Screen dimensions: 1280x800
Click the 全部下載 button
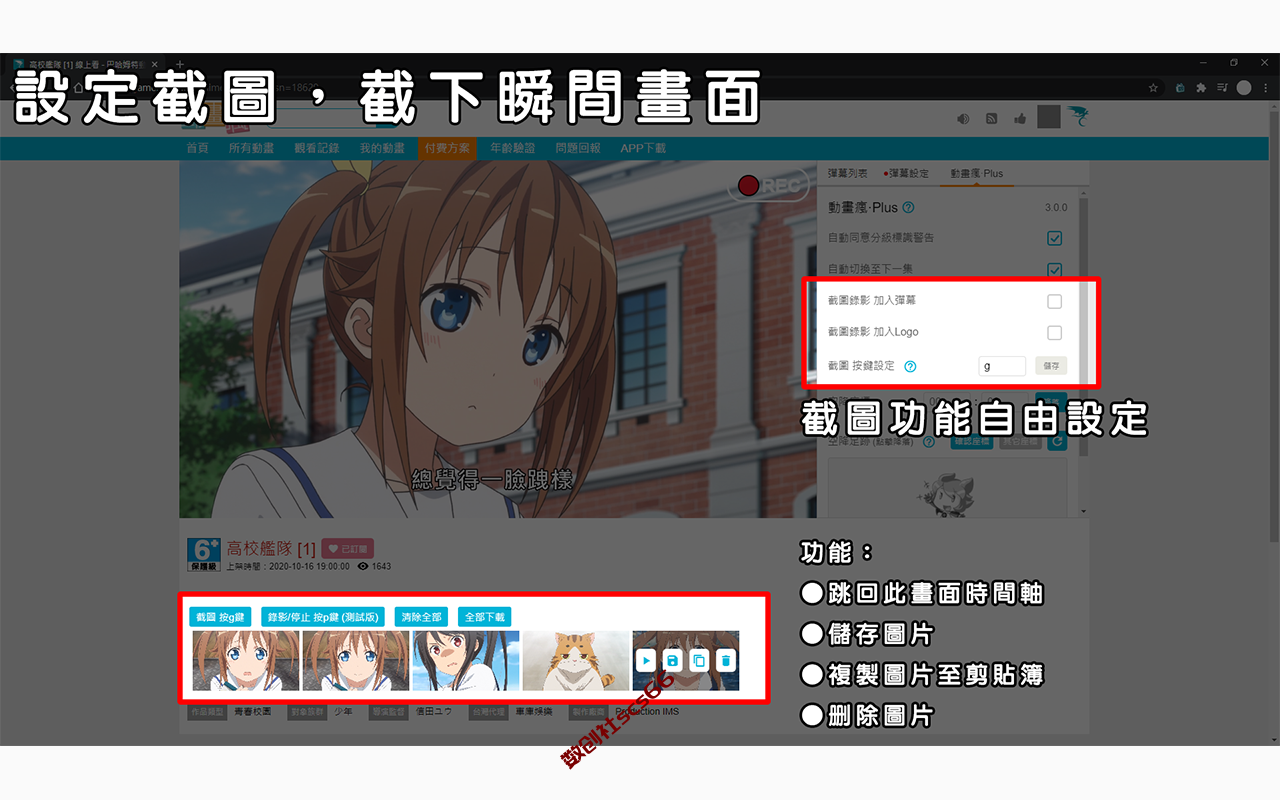(484, 617)
